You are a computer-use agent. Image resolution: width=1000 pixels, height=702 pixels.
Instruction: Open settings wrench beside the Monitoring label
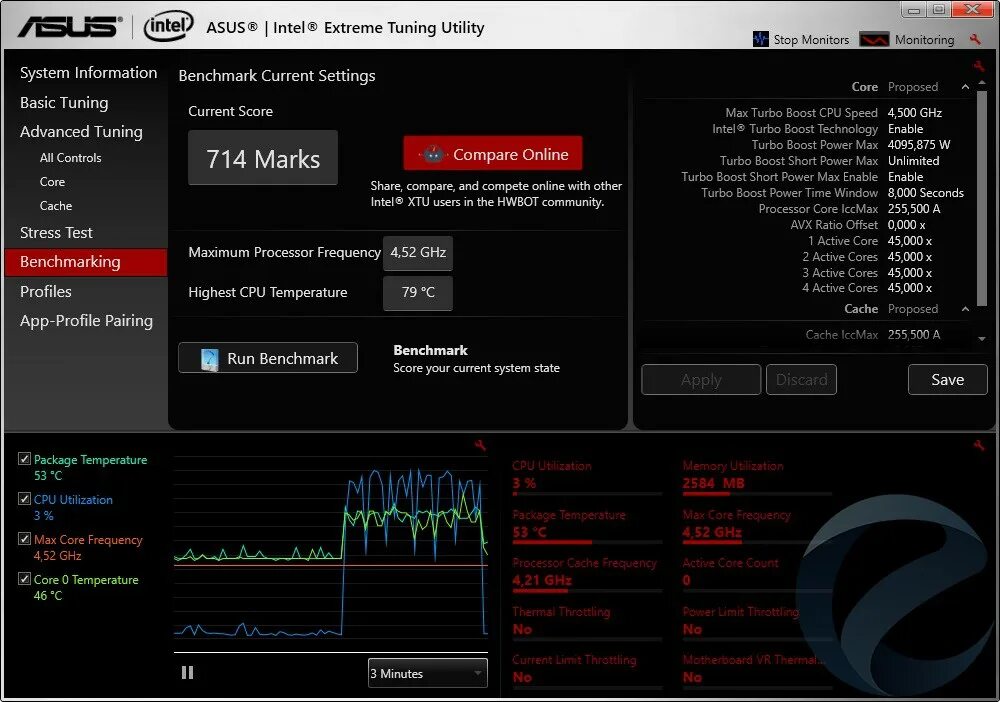pyautogui.click(x=975, y=40)
